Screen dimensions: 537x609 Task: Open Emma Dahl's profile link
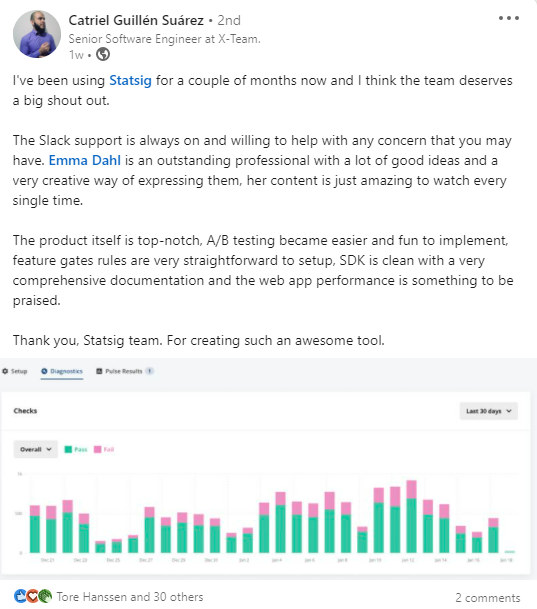pyautogui.click(x=85, y=160)
